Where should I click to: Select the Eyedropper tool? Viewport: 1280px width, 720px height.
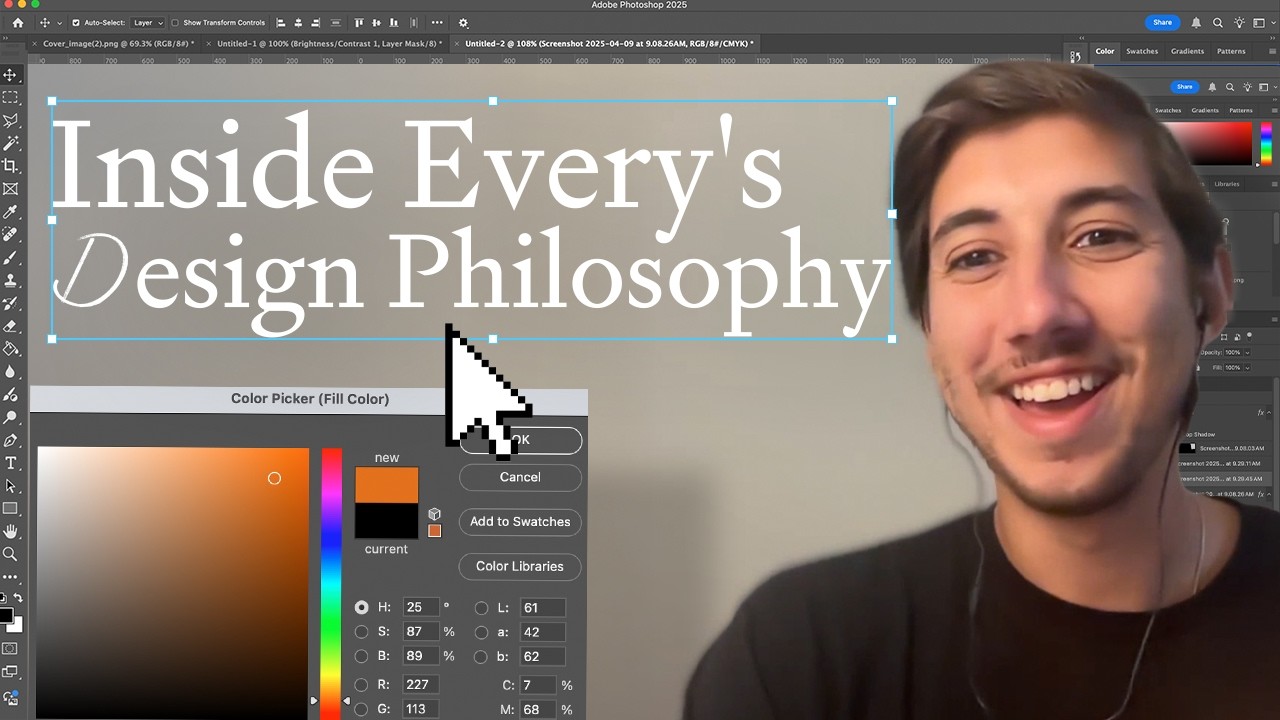tap(11, 212)
